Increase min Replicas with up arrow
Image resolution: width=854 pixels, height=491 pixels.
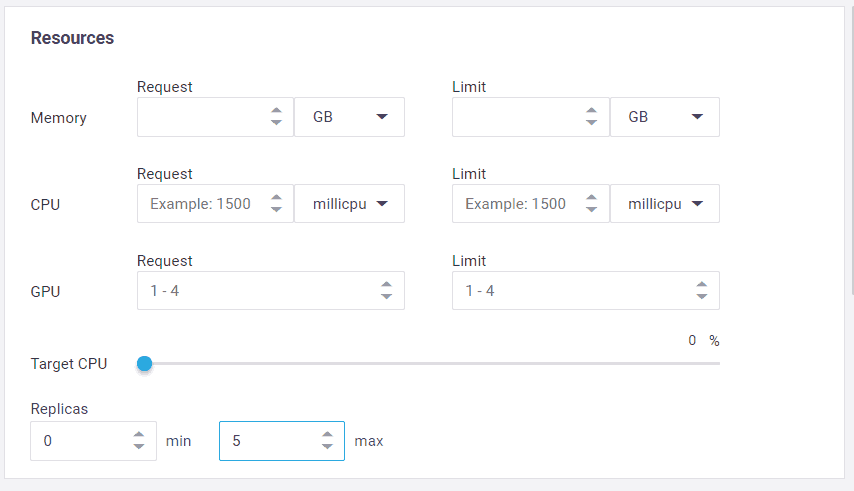click(x=139, y=435)
